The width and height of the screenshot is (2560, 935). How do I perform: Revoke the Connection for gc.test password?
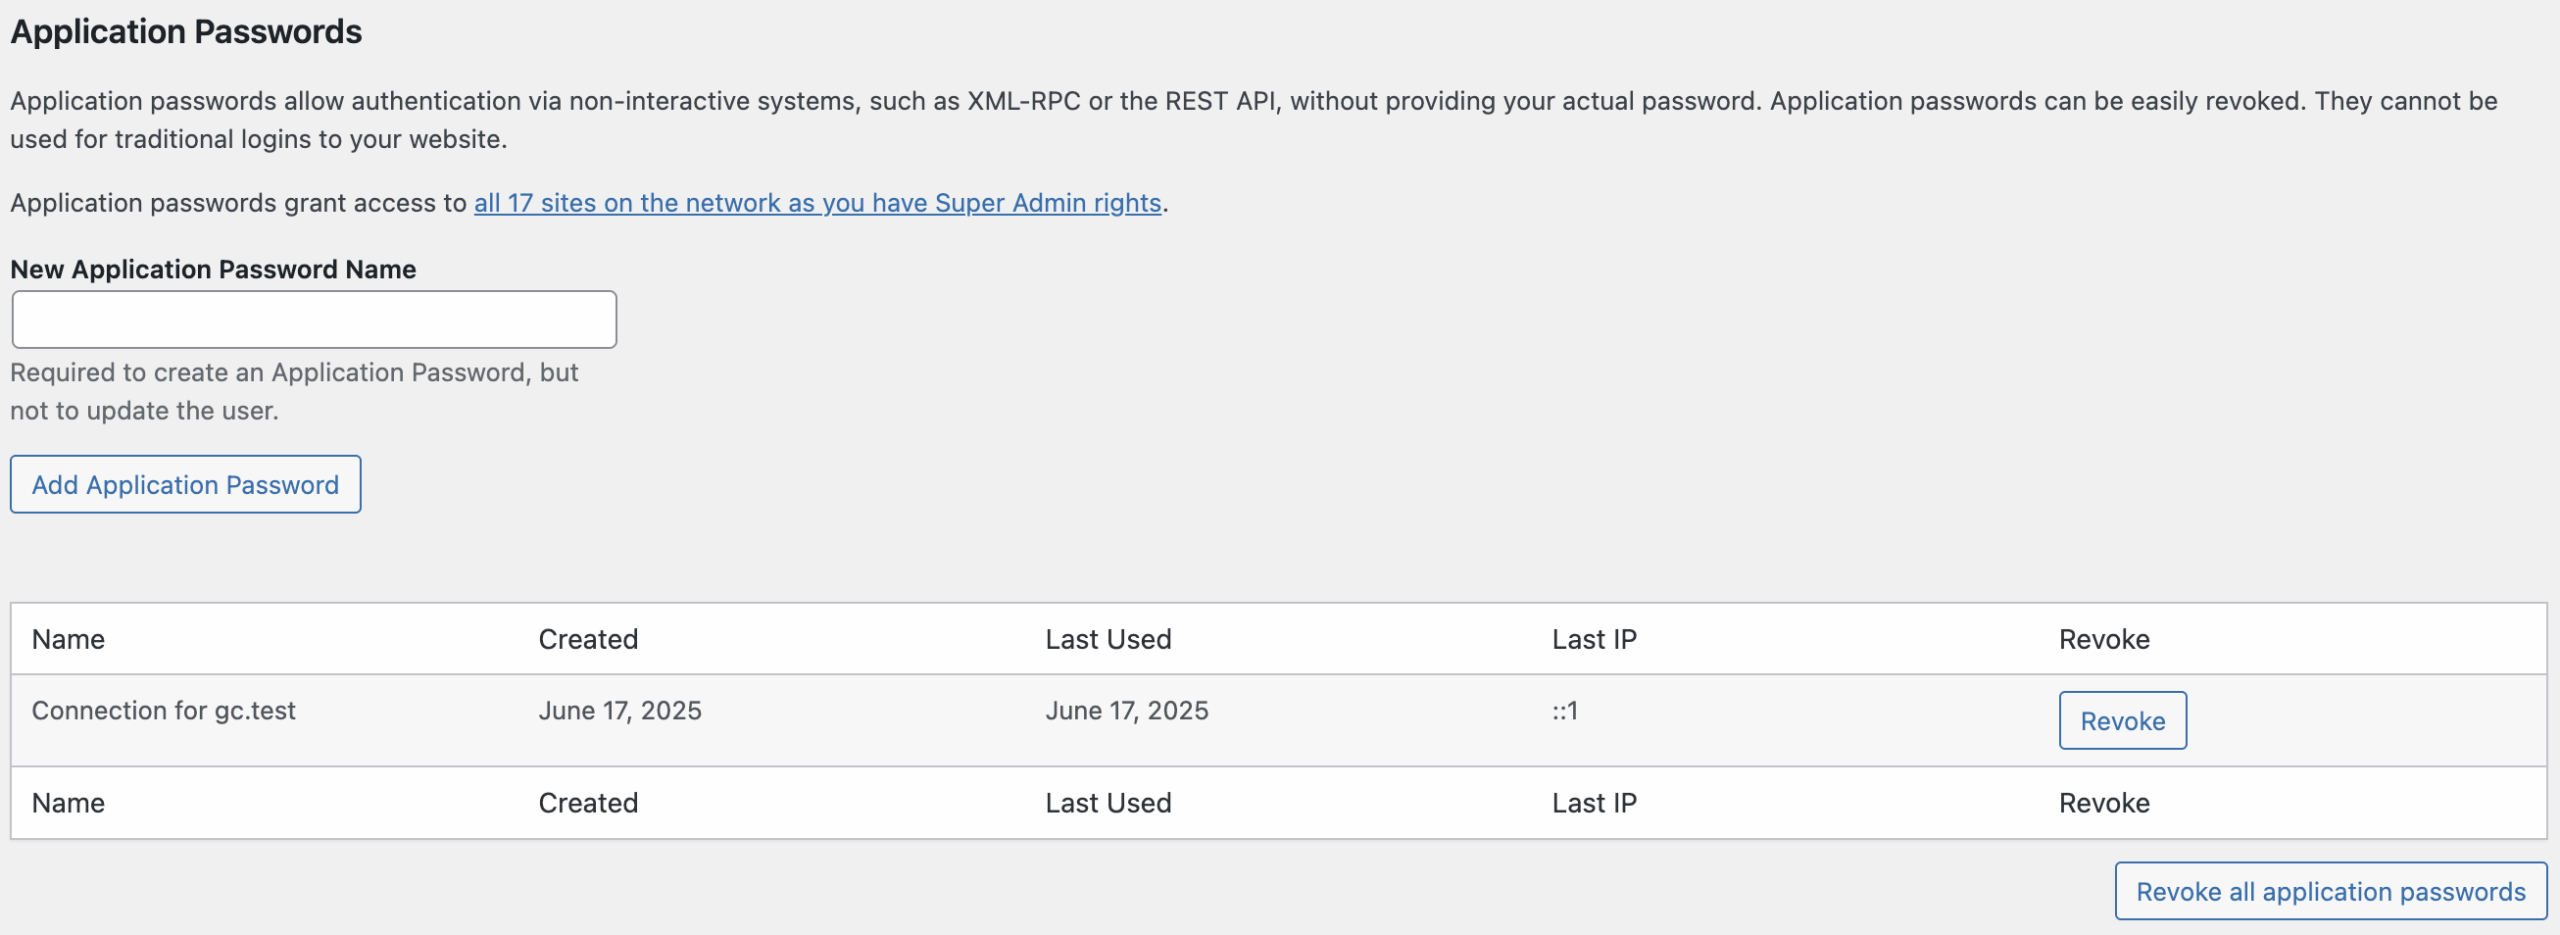pos(2122,721)
